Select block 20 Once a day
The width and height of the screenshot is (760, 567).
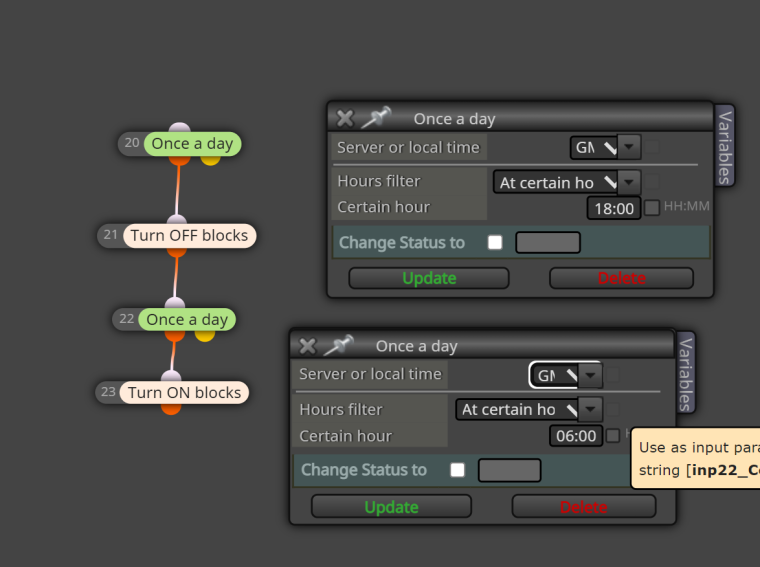tap(192, 144)
